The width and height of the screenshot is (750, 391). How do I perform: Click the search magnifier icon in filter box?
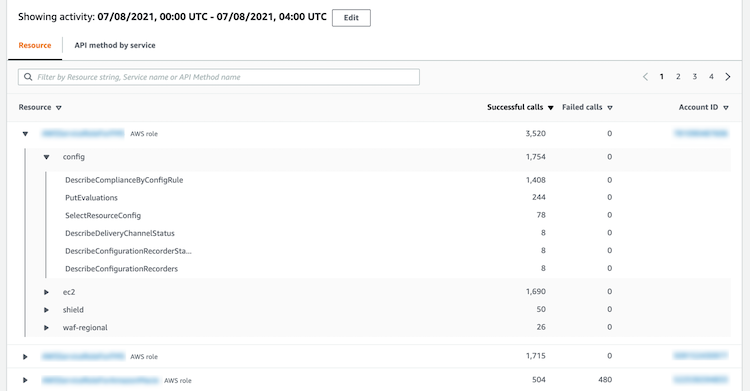pos(28,77)
